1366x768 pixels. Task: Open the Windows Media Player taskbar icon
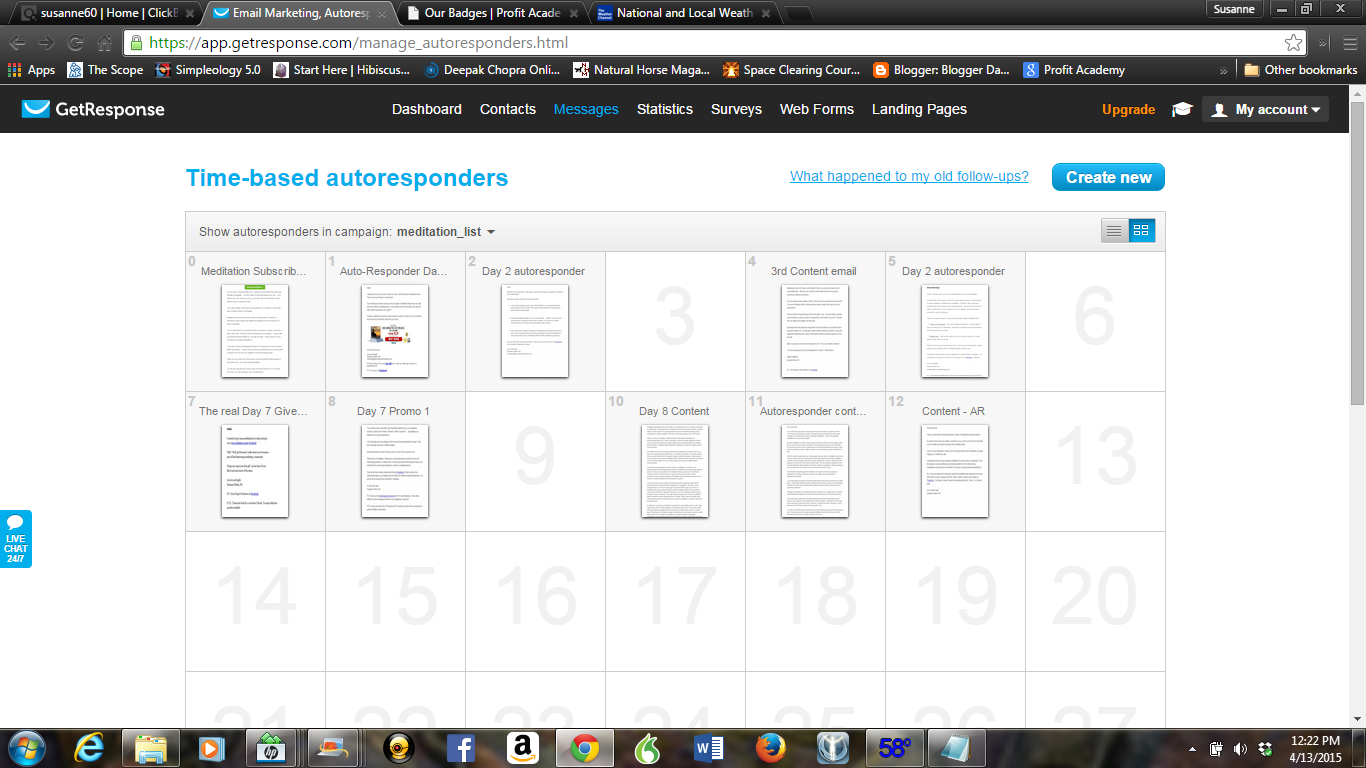[211, 747]
